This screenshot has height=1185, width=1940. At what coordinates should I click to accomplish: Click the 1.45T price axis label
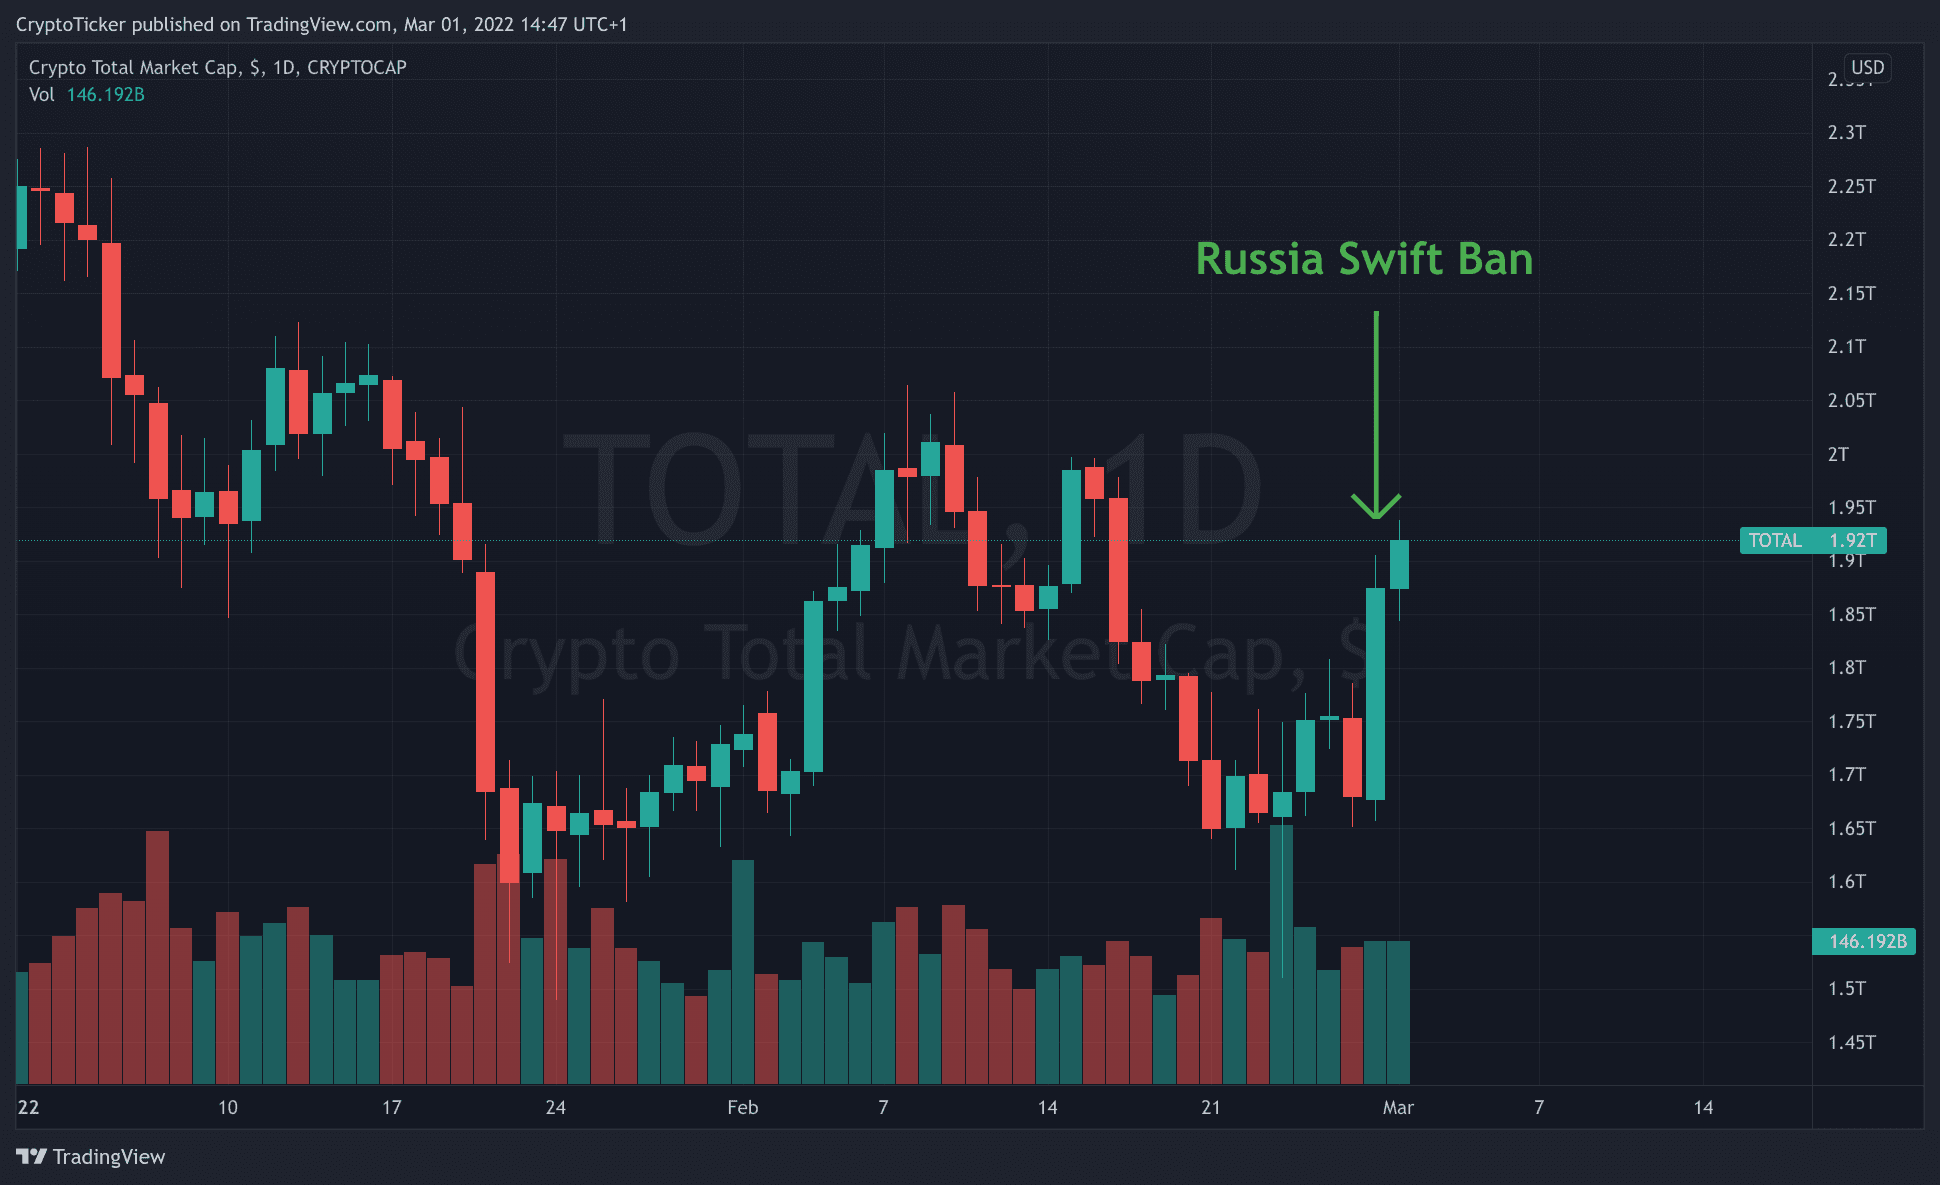pos(1851,1043)
